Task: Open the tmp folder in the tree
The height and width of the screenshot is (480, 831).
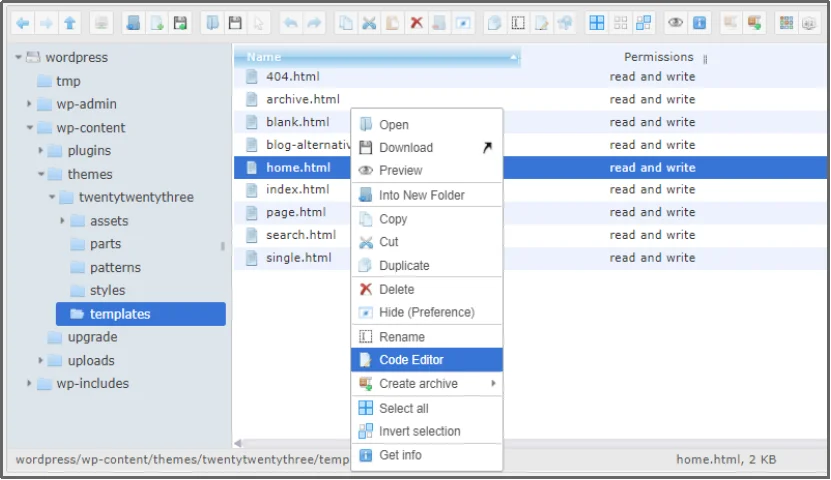Action: (x=68, y=81)
